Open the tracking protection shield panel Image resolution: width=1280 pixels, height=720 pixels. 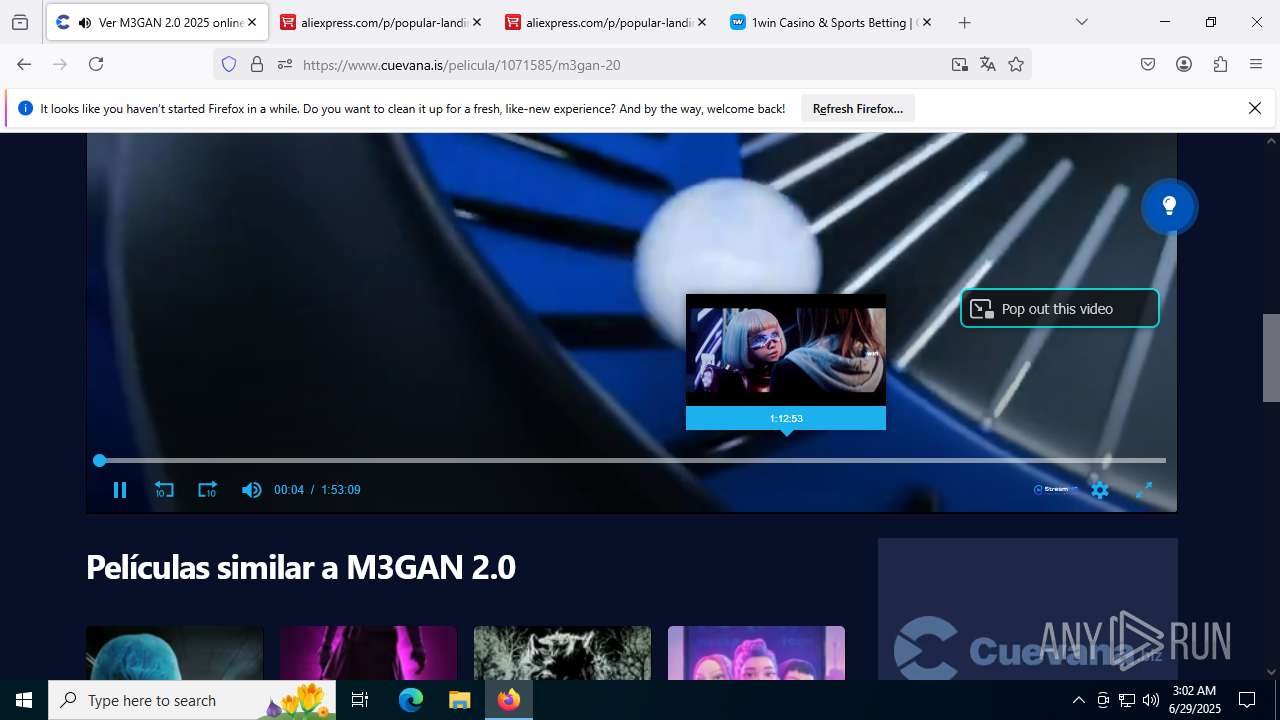tap(229, 64)
